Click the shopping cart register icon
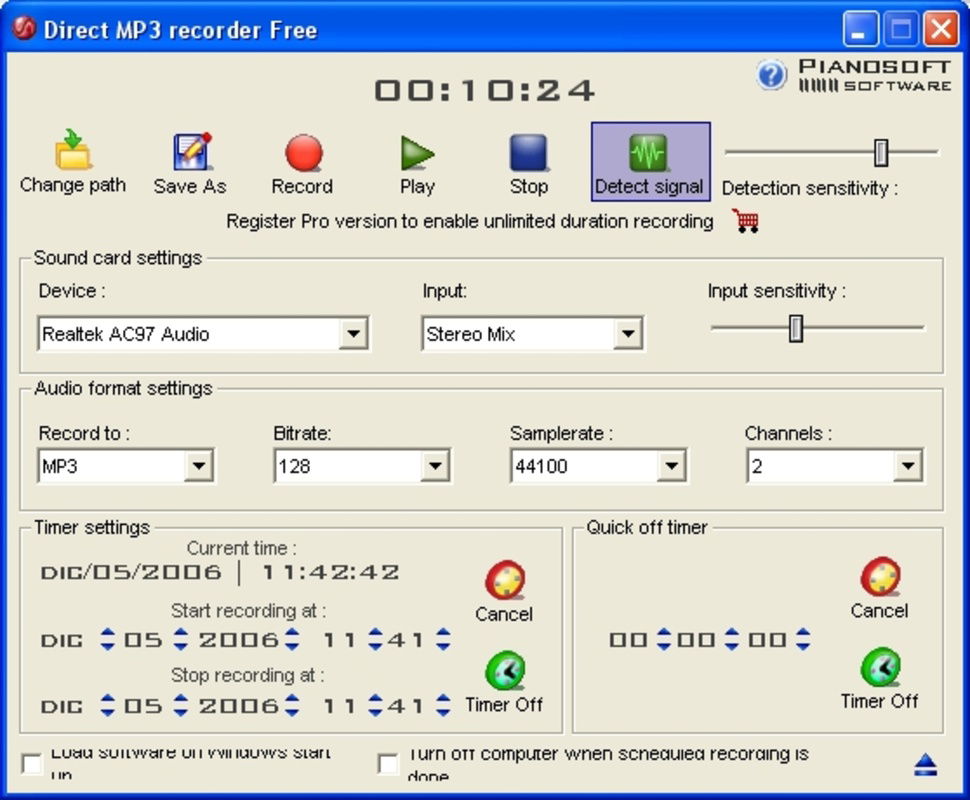970x800 pixels. tap(746, 221)
